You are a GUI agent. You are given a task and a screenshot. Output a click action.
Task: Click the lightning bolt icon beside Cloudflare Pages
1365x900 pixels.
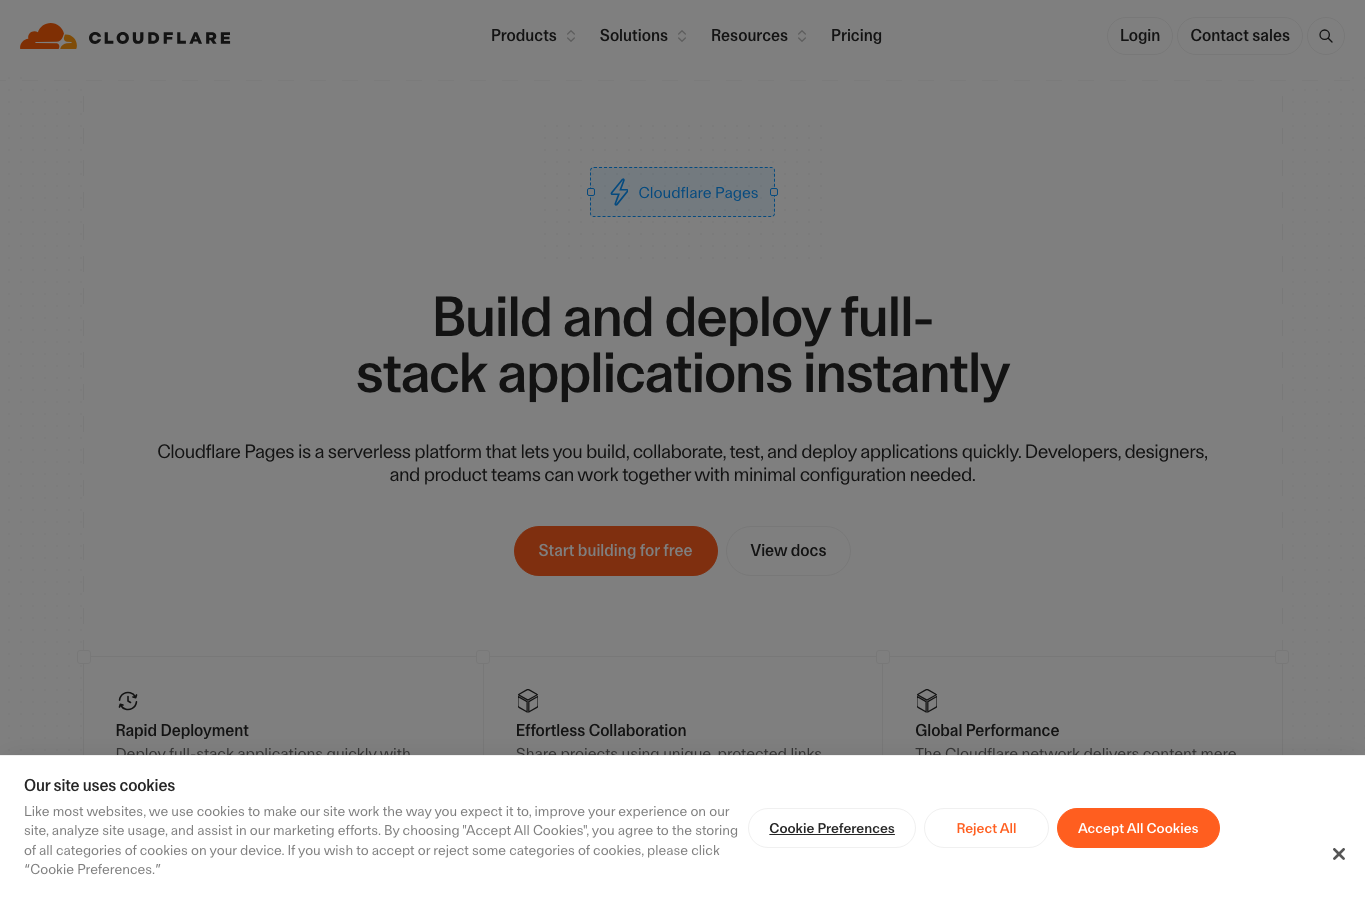click(x=620, y=192)
